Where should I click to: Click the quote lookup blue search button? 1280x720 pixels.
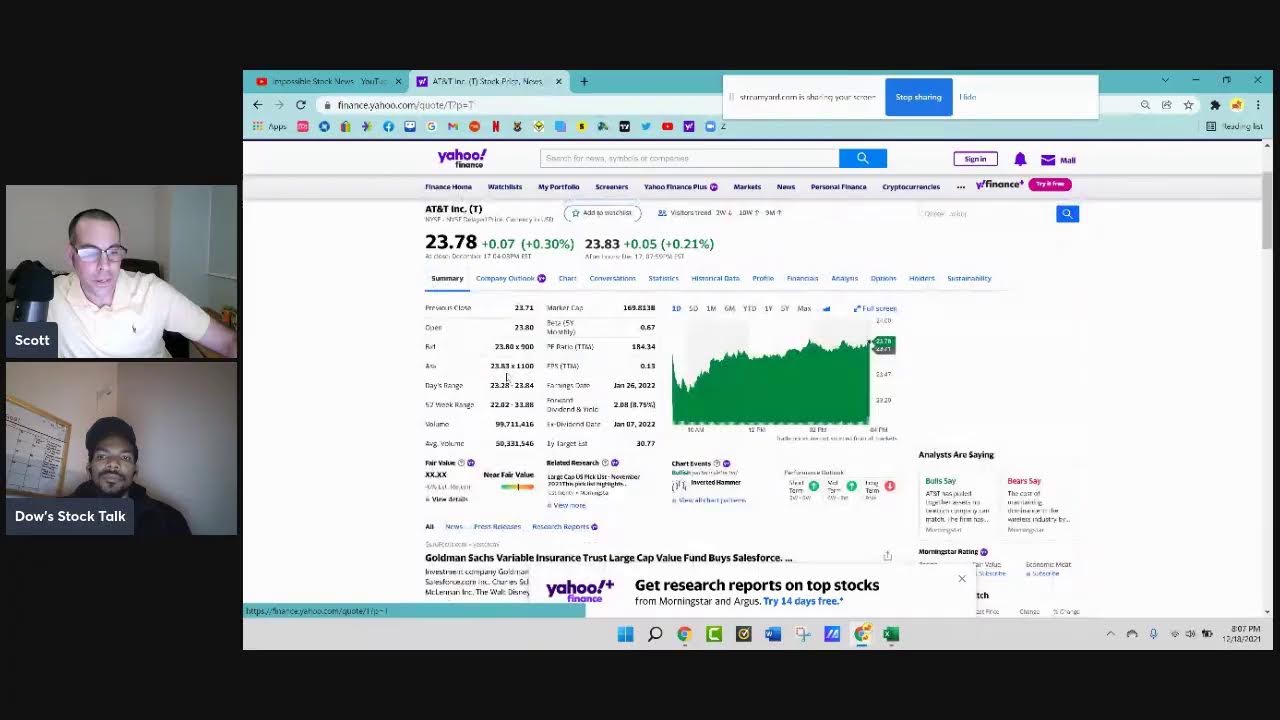pos(1067,213)
